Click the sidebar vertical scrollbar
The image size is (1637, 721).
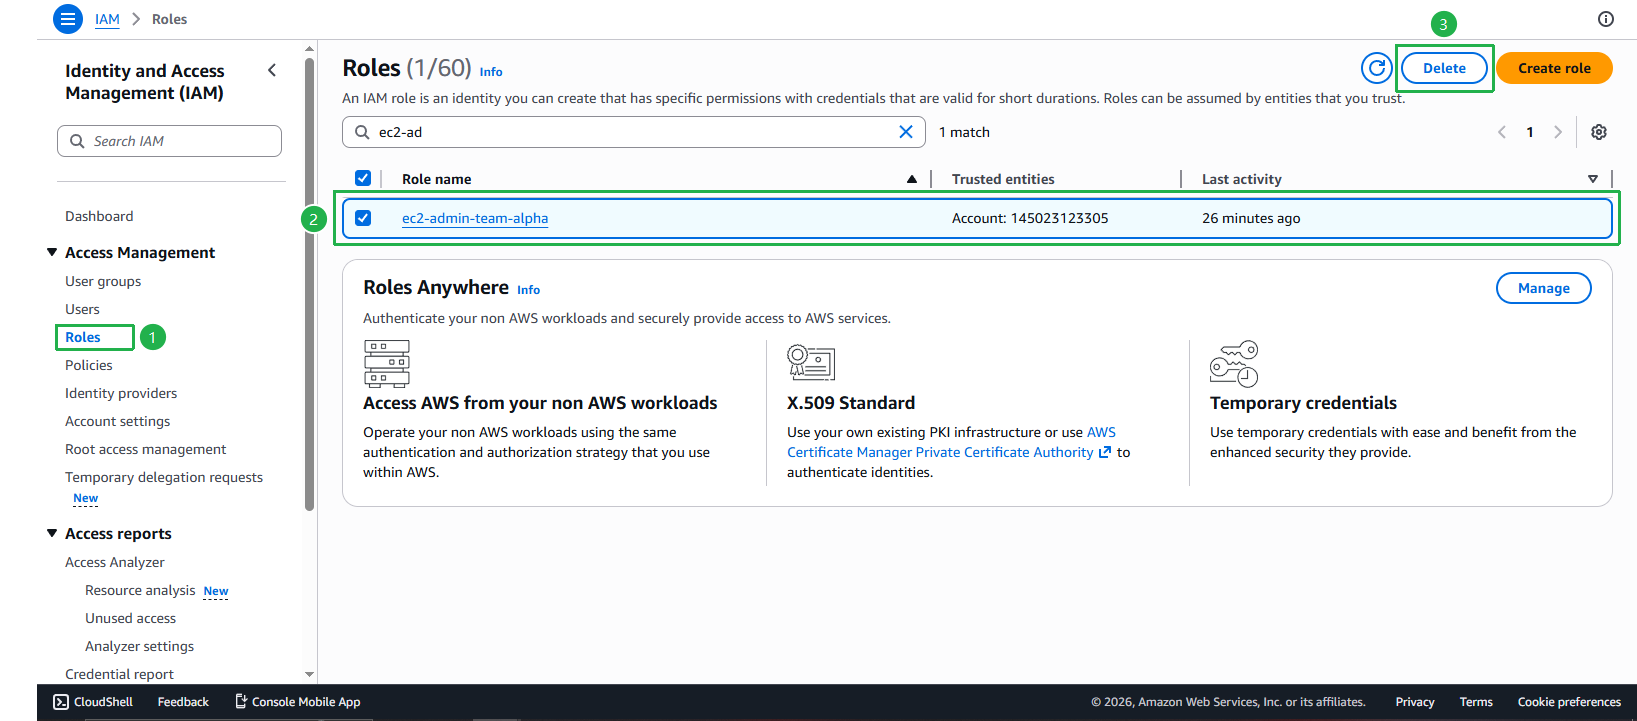[310, 285]
